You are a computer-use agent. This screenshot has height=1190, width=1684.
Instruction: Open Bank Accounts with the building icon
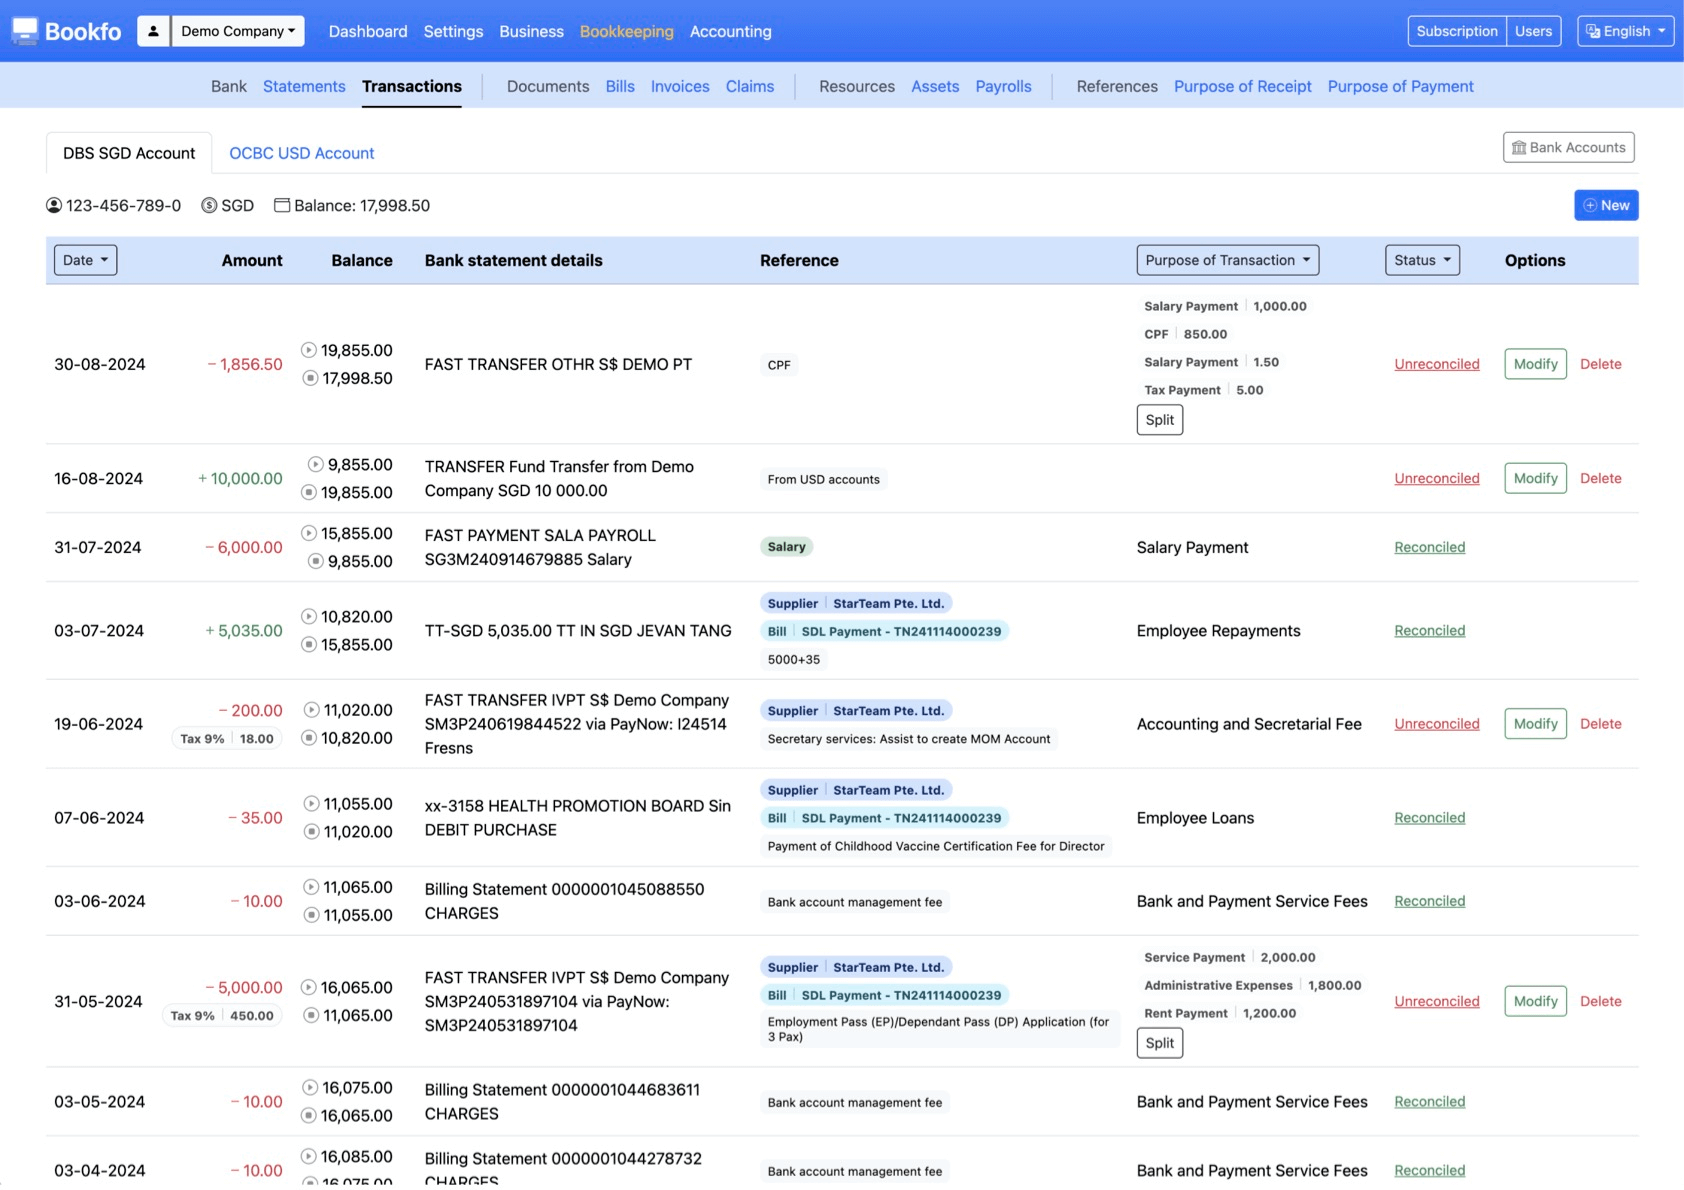(1567, 148)
